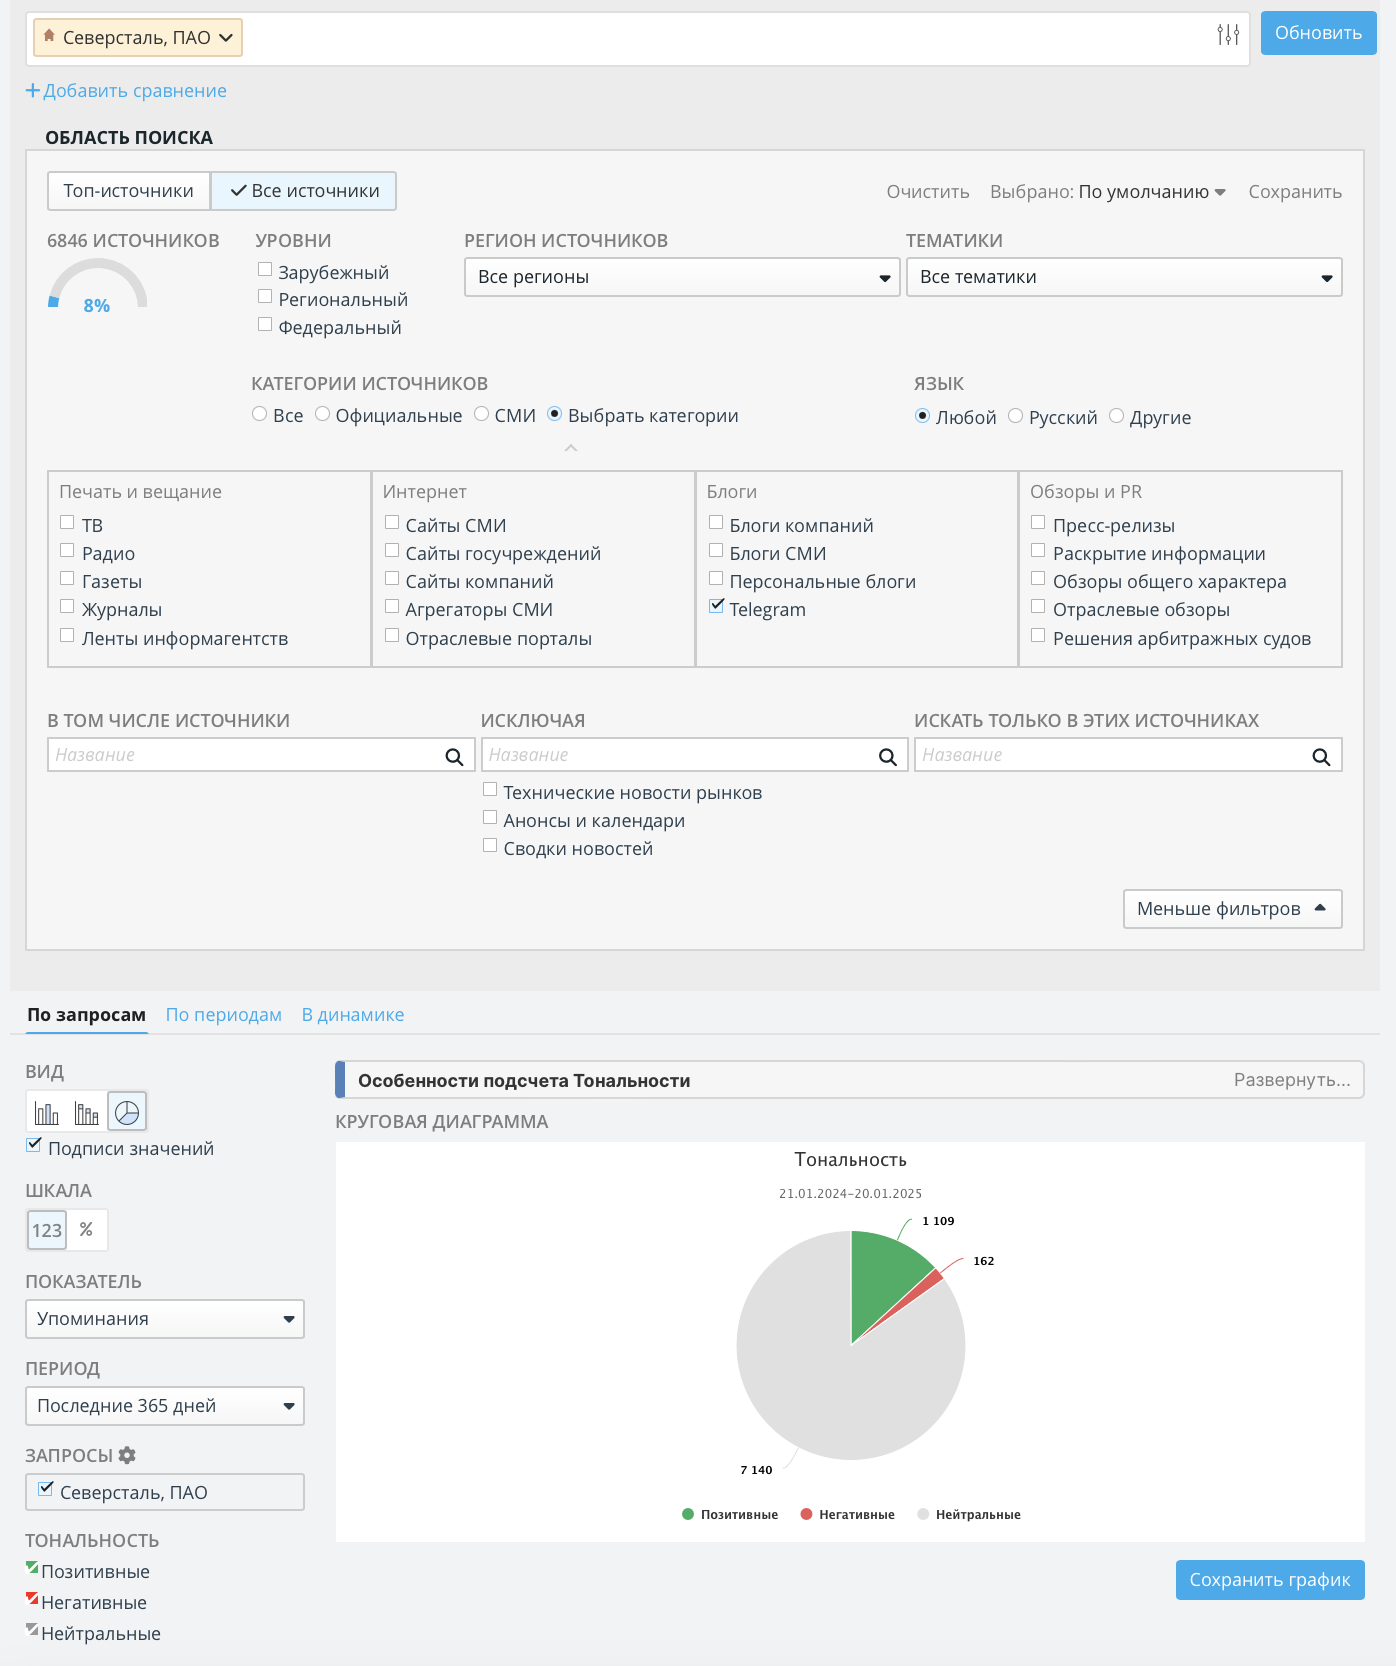
Task: Open the Северсталь, ПАО object dropdown
Action: point(138,38)
